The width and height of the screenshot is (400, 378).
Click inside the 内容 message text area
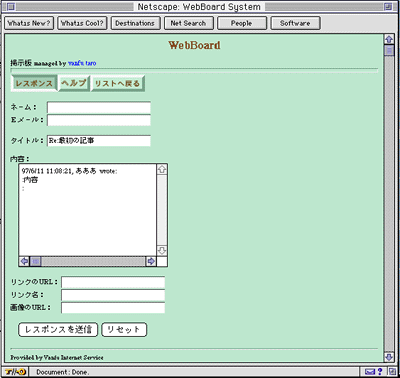(87, 210)
